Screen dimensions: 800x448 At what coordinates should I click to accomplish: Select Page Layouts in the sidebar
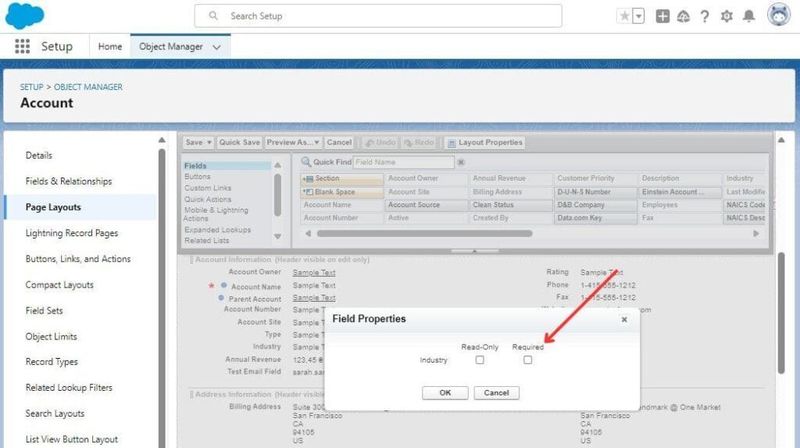click(x=53, y=207)
